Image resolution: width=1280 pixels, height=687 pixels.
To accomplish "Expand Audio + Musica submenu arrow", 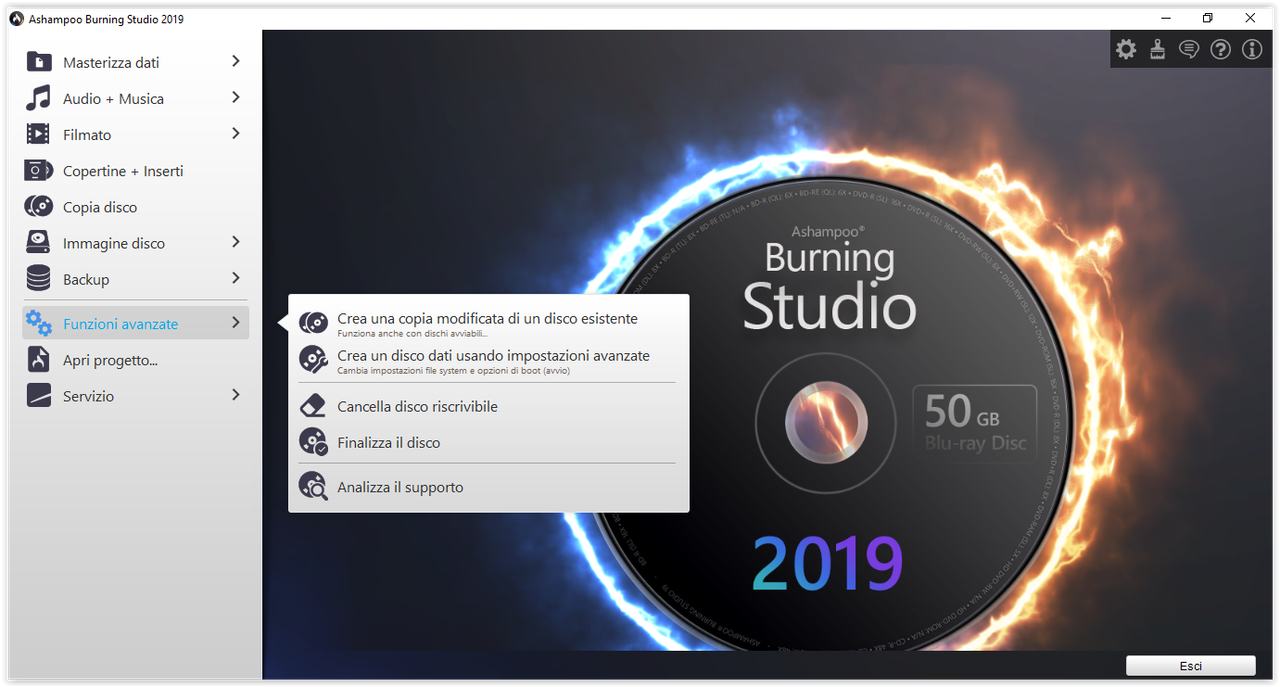I will 236,98.
